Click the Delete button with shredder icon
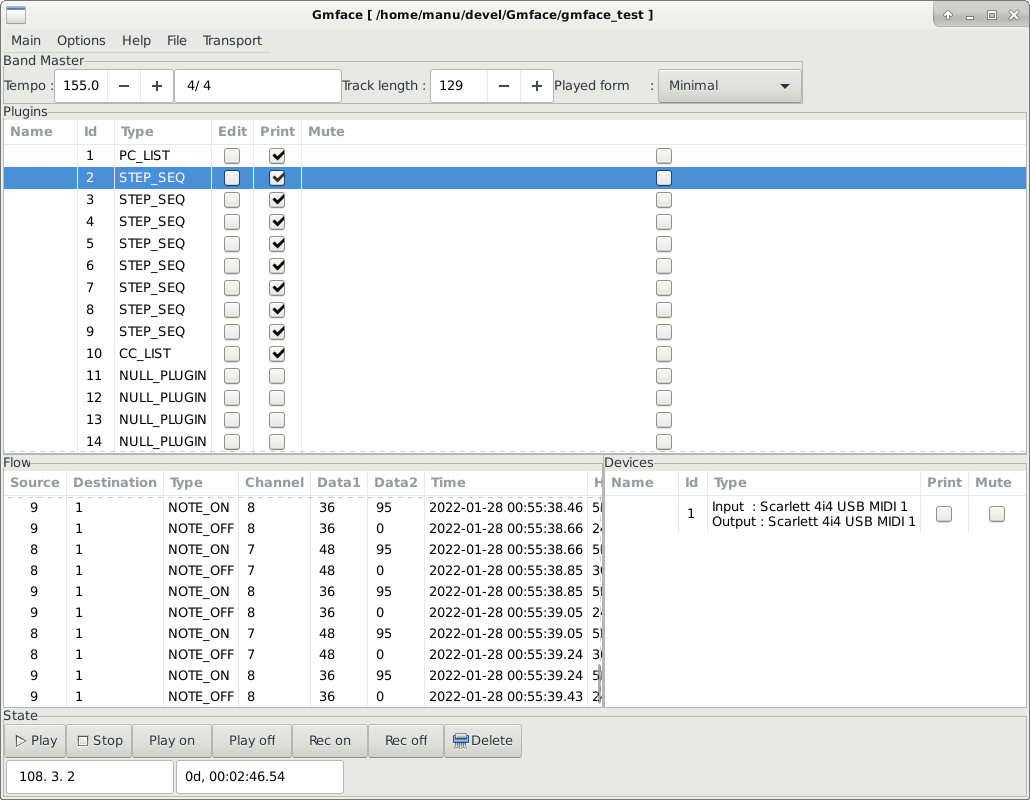The height and width of the screenshot is (800, 1030). click(483, 741)
